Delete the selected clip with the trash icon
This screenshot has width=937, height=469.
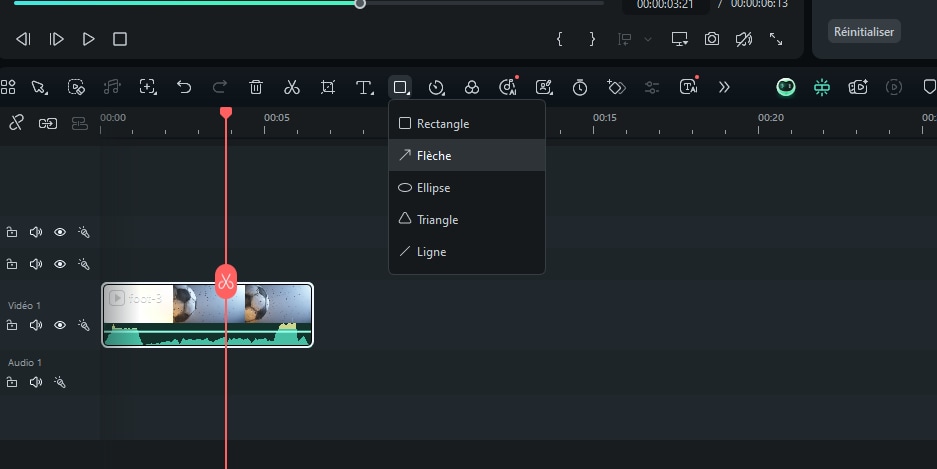pyautogui.click(x=256, y=87)
